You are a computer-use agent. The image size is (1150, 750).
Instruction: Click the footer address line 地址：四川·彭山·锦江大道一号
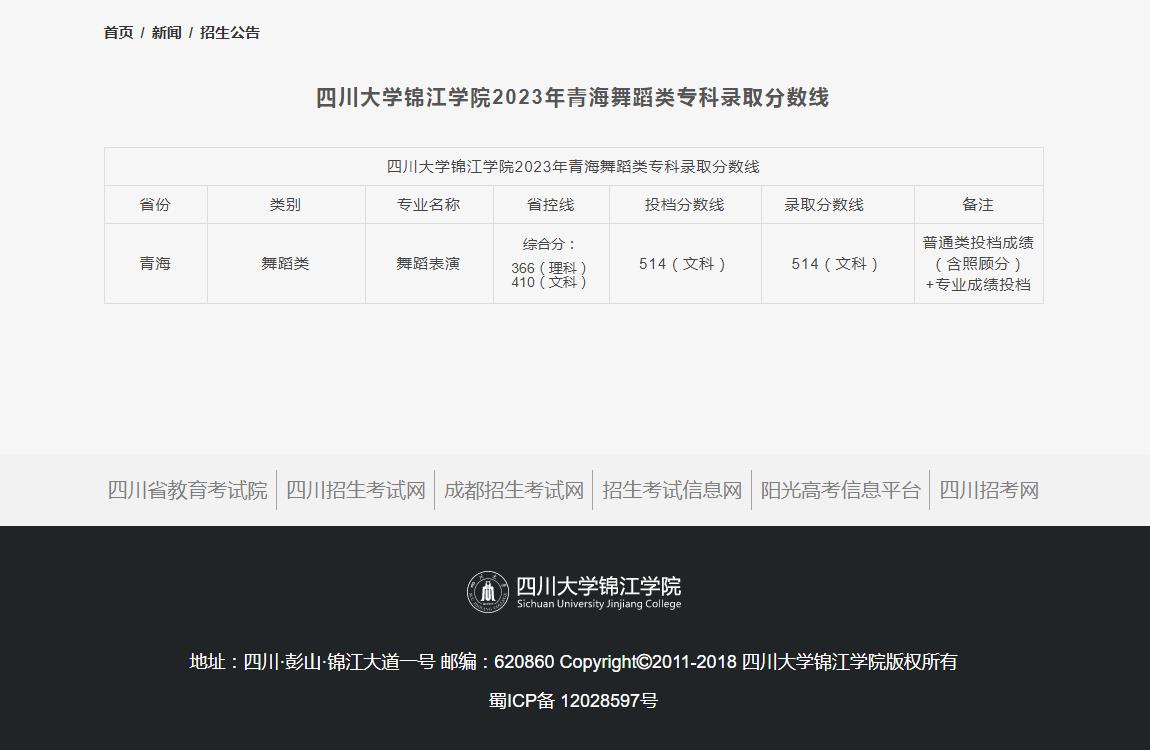(312, 662)
